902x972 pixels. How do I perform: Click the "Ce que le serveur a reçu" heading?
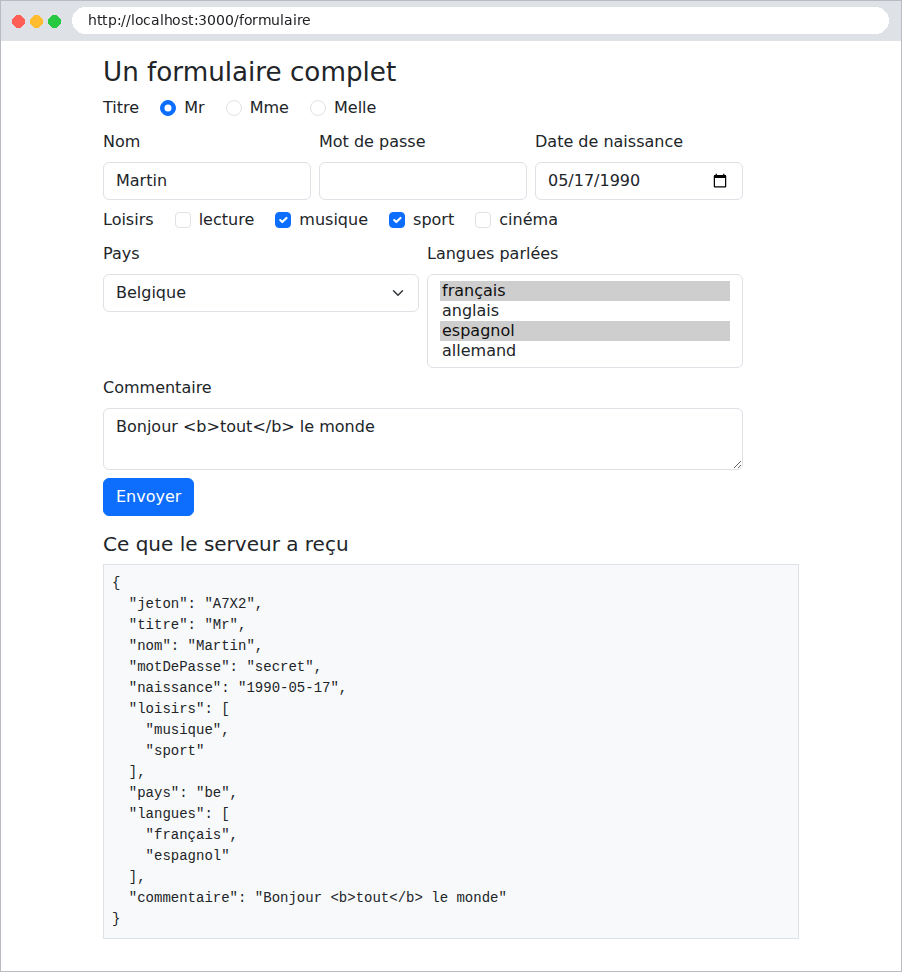[x=226, y=544]
